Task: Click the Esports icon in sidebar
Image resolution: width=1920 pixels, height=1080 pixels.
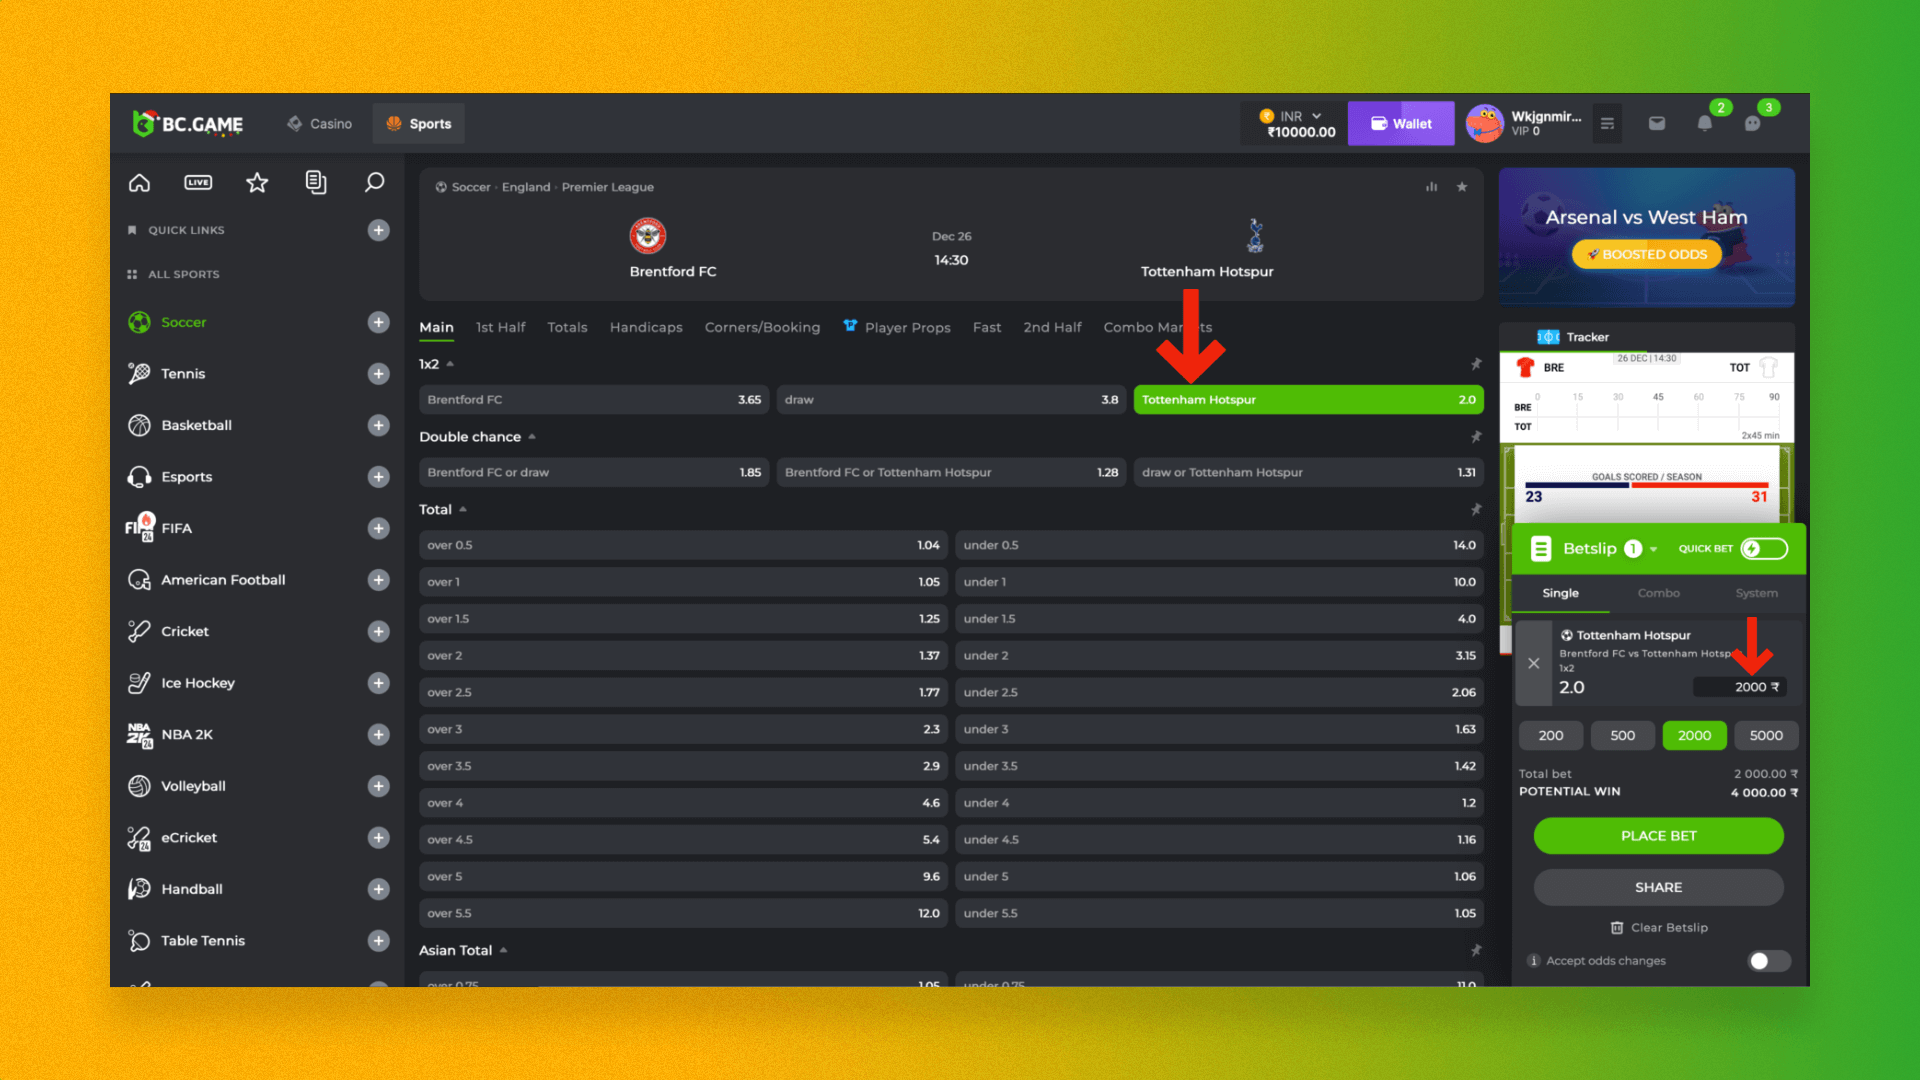Action: pos(141,476)
